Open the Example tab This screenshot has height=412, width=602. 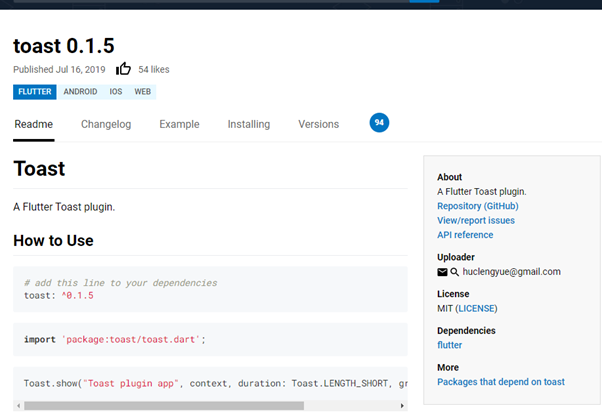coord(180,125)
